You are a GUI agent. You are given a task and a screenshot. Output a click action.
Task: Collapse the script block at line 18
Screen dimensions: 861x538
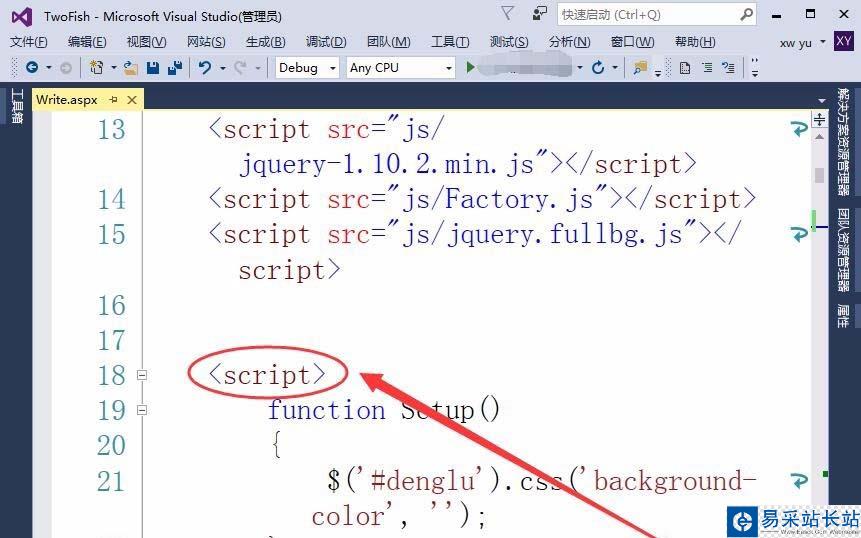(x=142, y=375)
